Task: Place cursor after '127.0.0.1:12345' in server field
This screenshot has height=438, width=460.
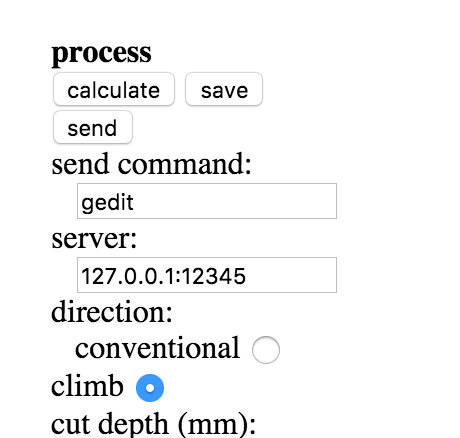Action: [x=247, y=276]
